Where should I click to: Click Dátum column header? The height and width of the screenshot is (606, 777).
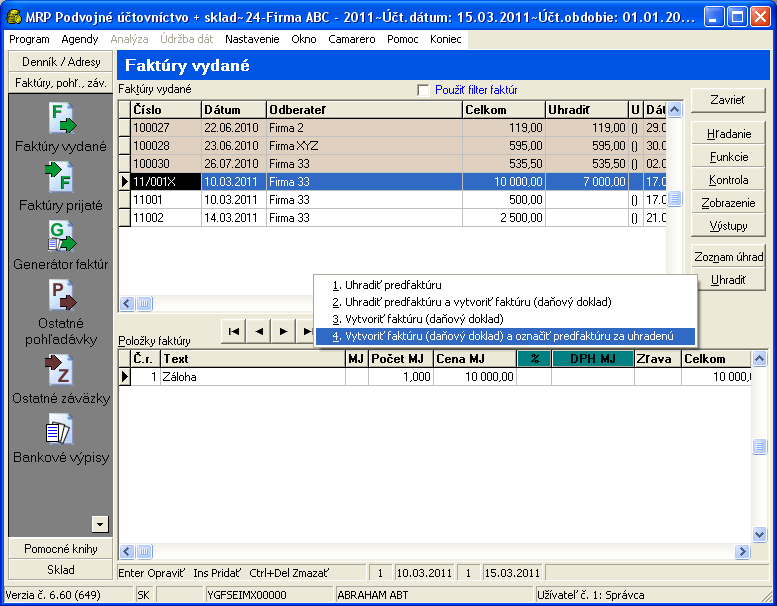coord(234,110)
